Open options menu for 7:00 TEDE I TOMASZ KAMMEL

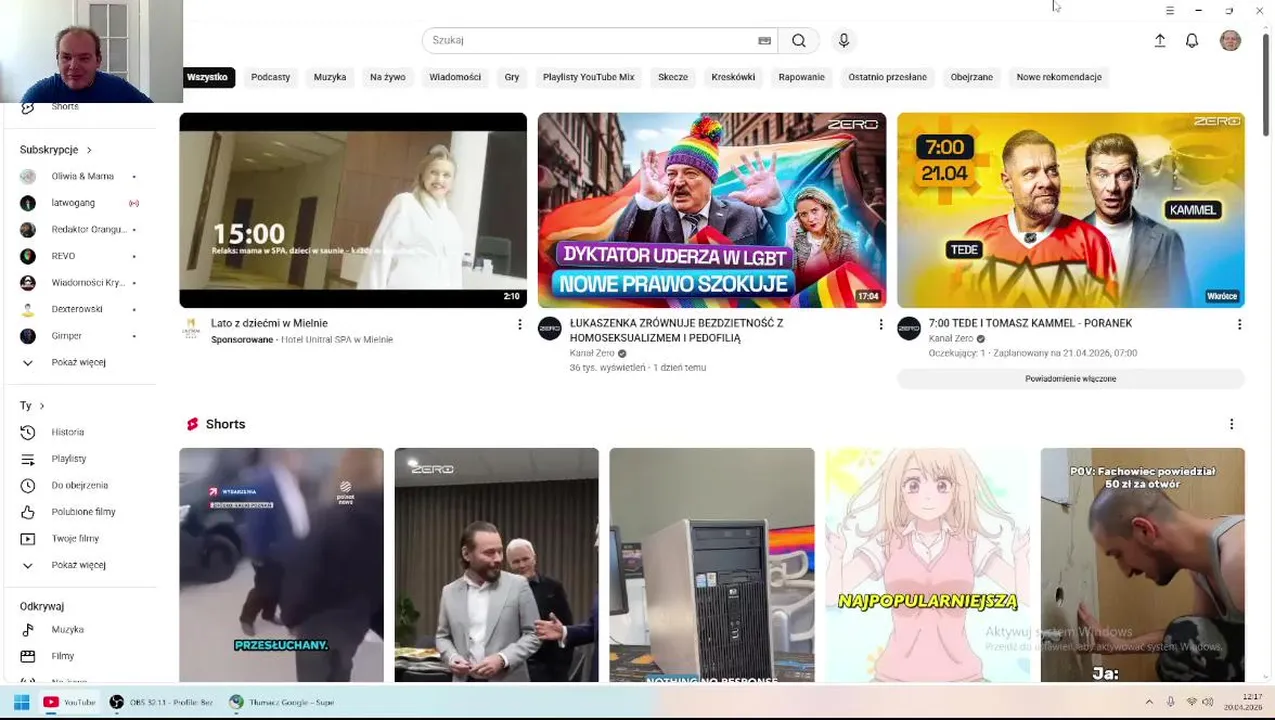click(x=1239, y=324)
